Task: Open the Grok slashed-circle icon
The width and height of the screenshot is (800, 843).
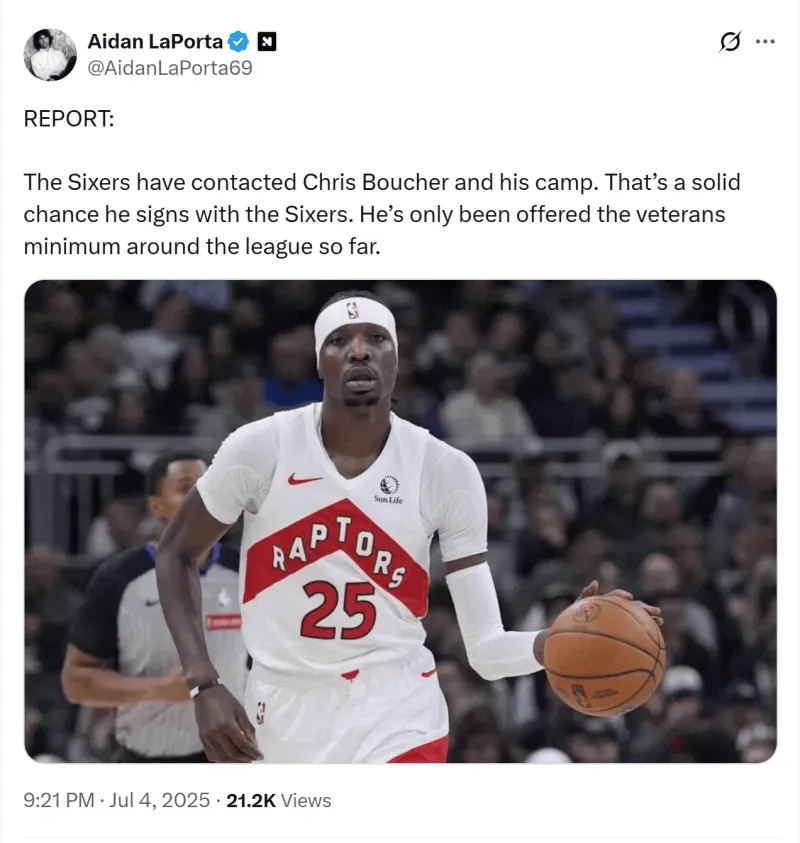Action: (730, 41)
